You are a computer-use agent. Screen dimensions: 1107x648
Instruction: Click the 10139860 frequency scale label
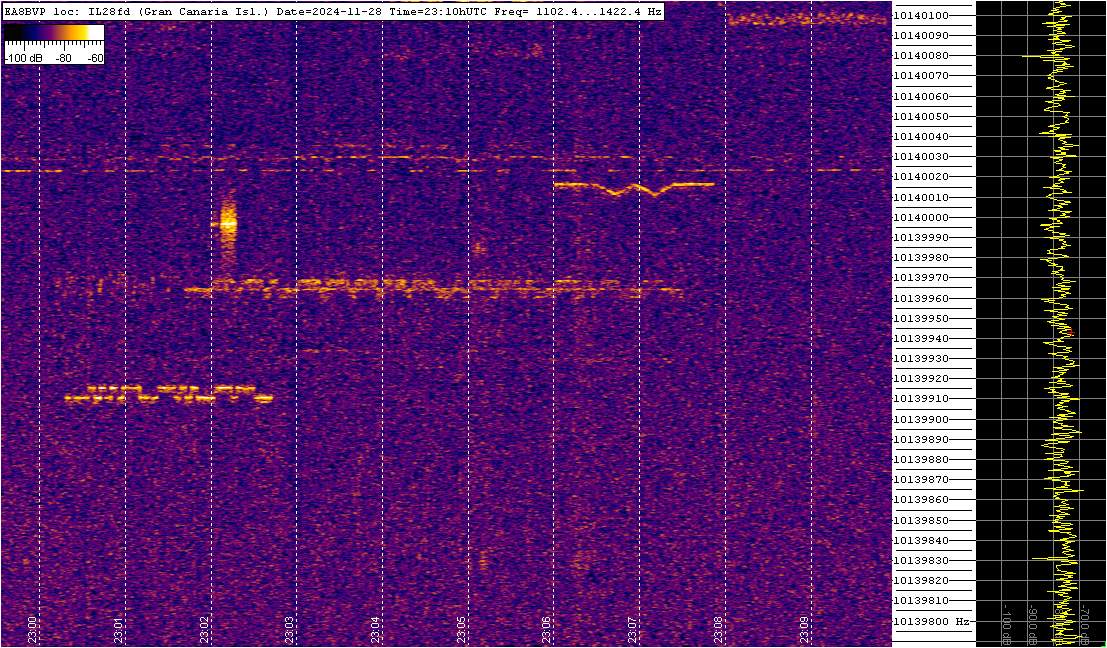[x=921, y=500]
